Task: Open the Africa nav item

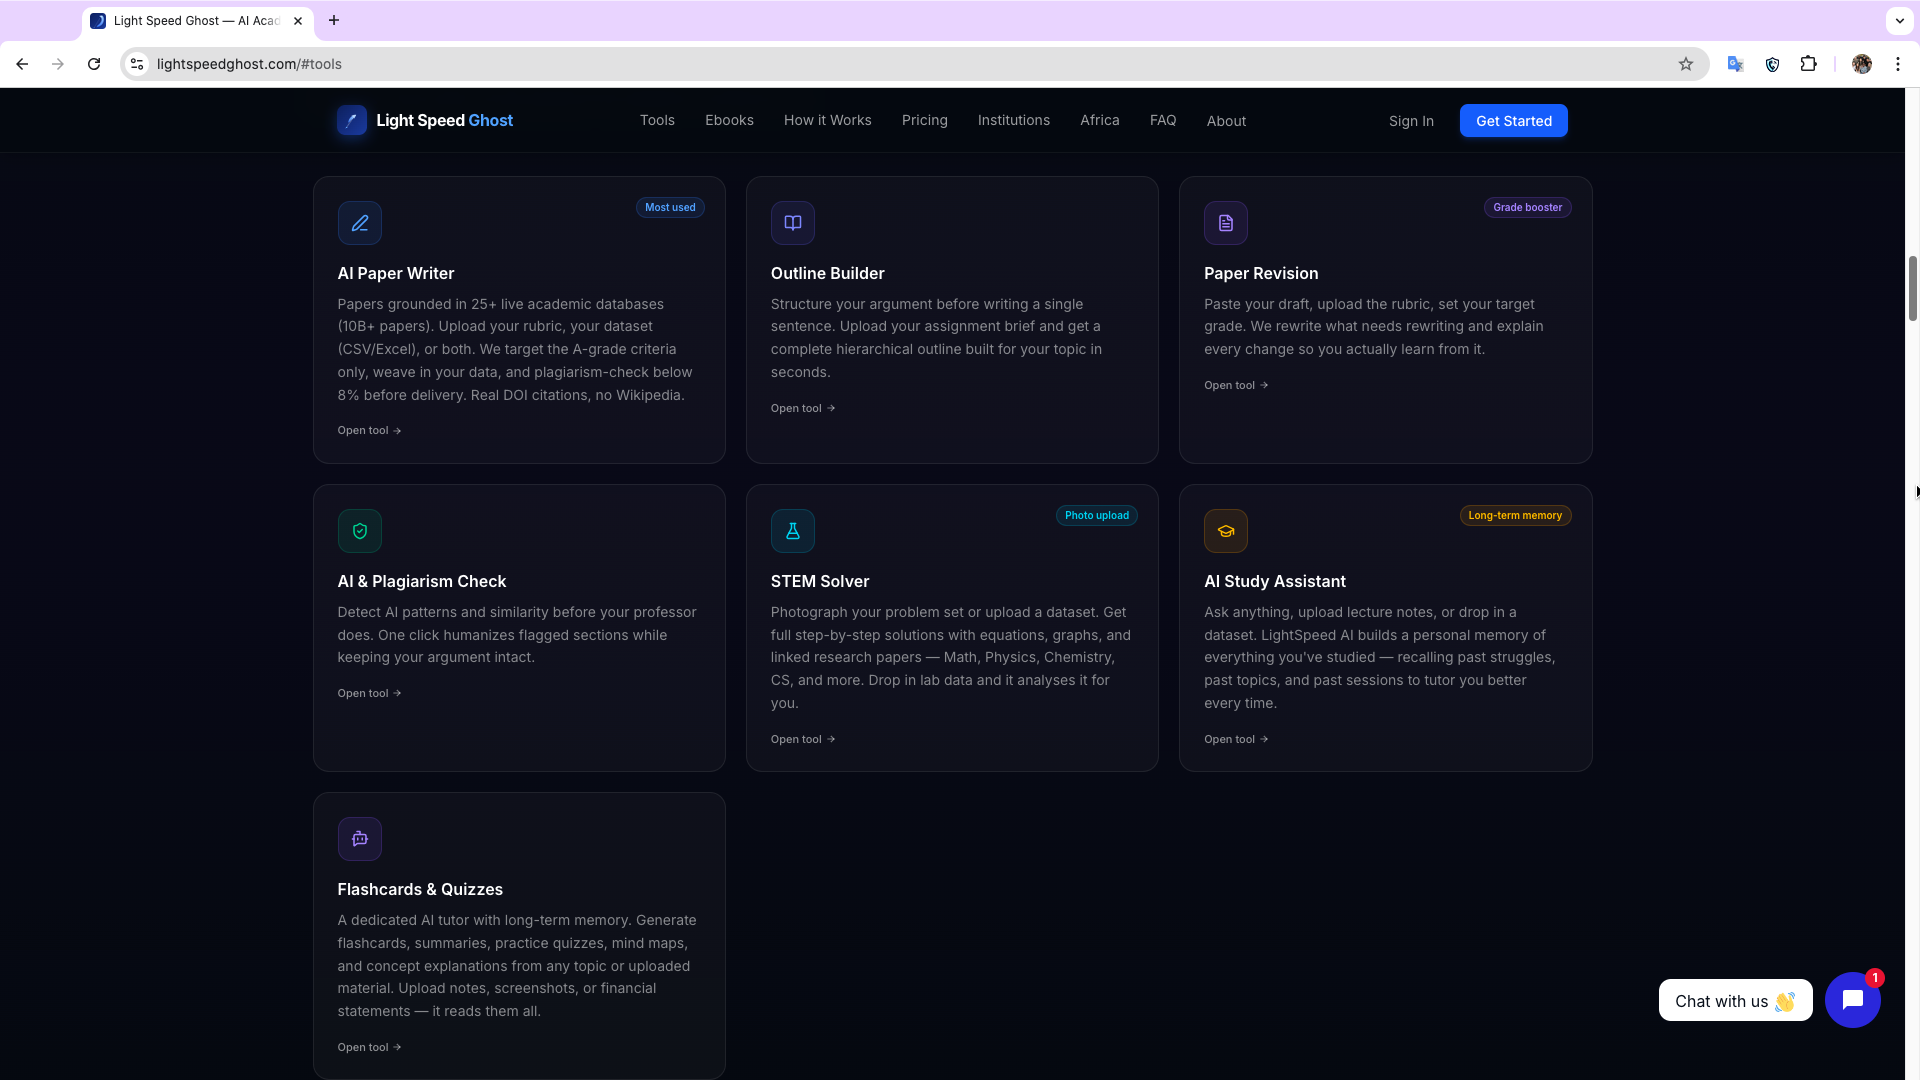Action: (x=1100, y=120)
